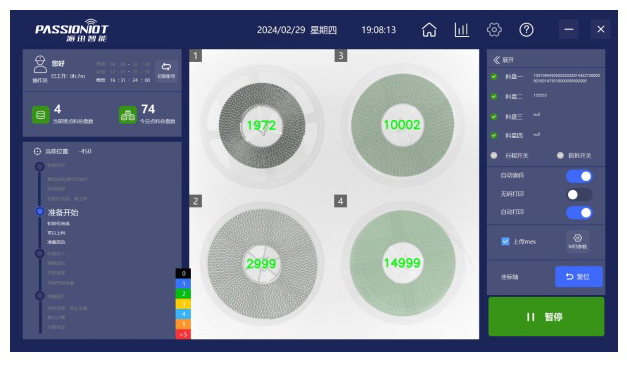This screenshot has width=627, height=365.
Task: Minimize the application window
Action: coord(569,29)
